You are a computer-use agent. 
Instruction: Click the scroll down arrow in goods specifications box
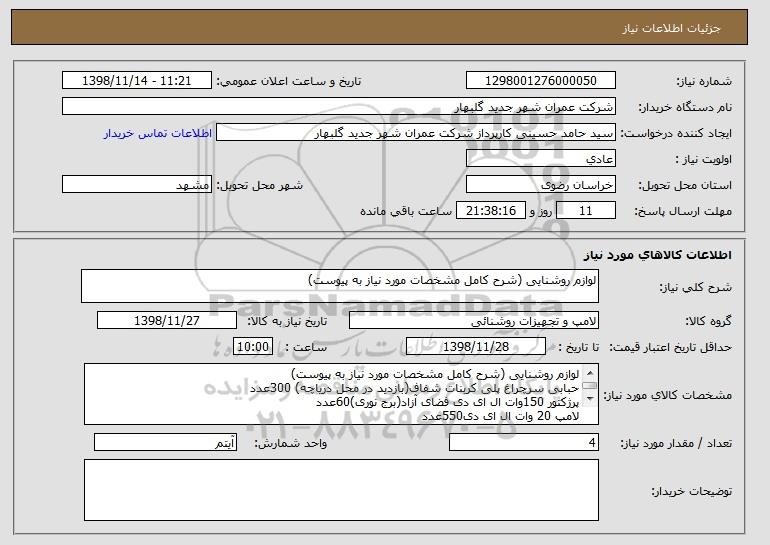[x=590, y=399]
